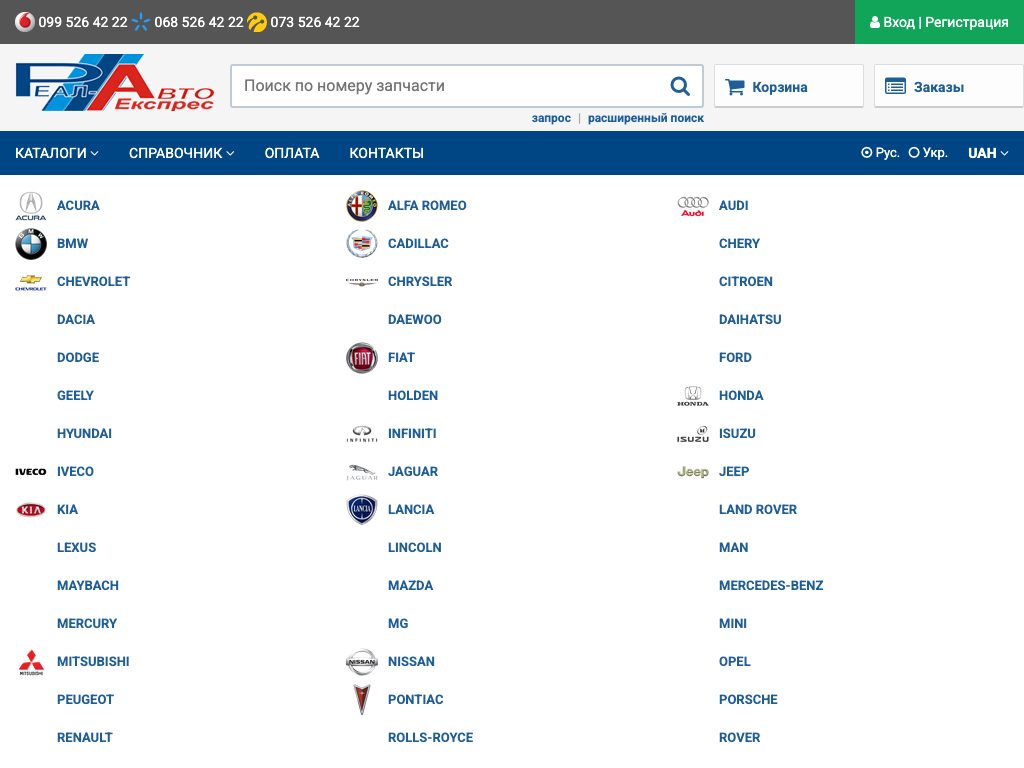Image resolution: width=1024 pixels, height=768 pixels.
Task: Click the Jaguar leaping cat logo
Action: click(x=362, y=472)
